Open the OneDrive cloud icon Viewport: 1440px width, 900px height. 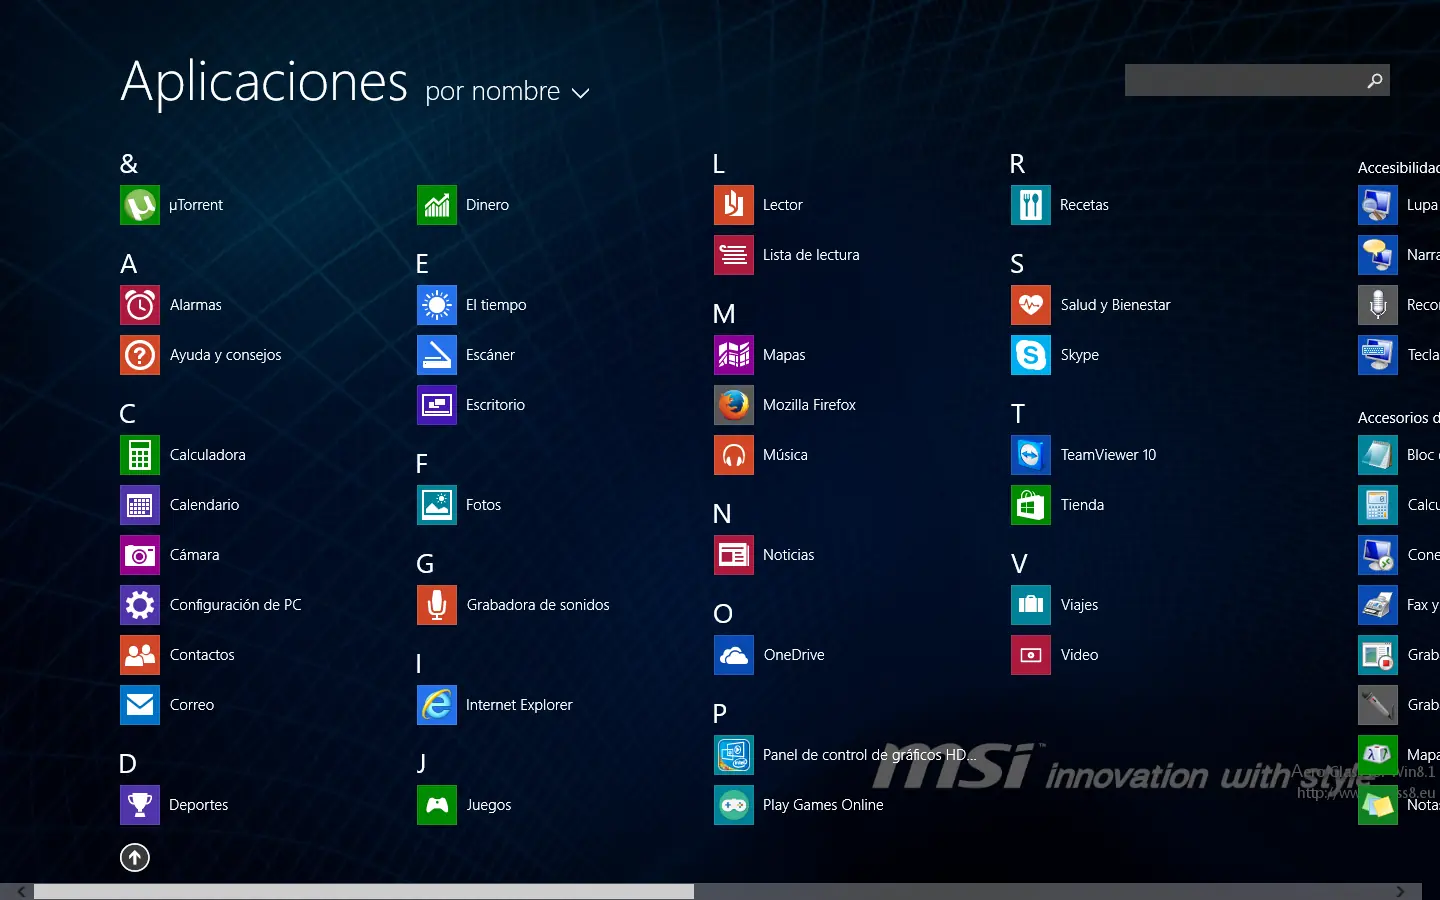[734, 655]
